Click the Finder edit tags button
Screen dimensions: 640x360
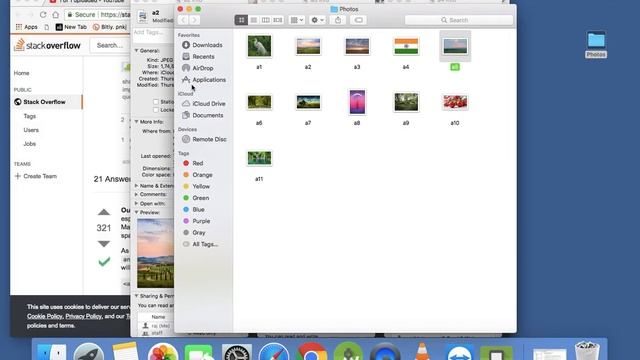click(358, 20)
